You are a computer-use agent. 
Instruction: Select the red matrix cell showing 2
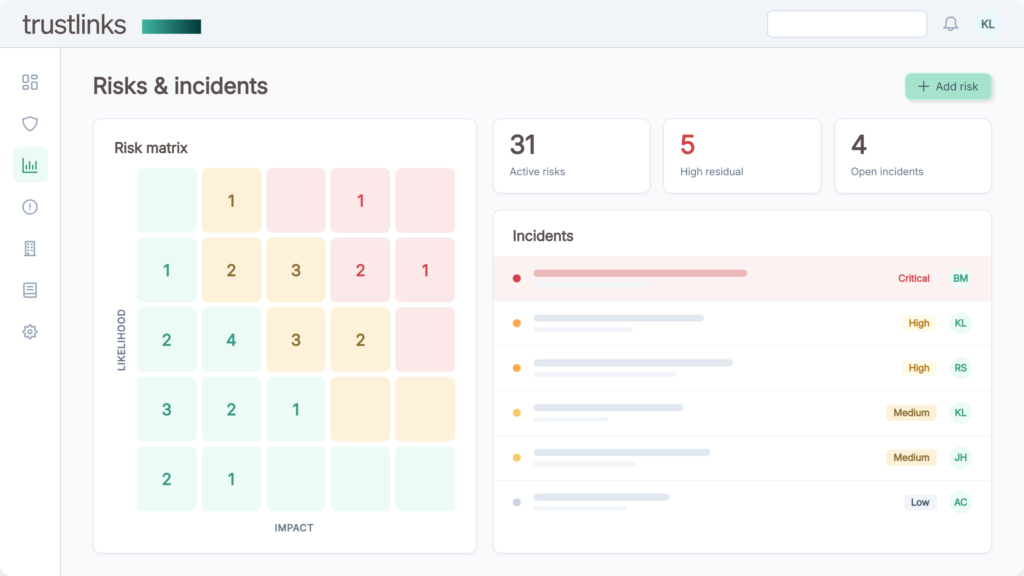pyautogui.click(x=360, y=270)
